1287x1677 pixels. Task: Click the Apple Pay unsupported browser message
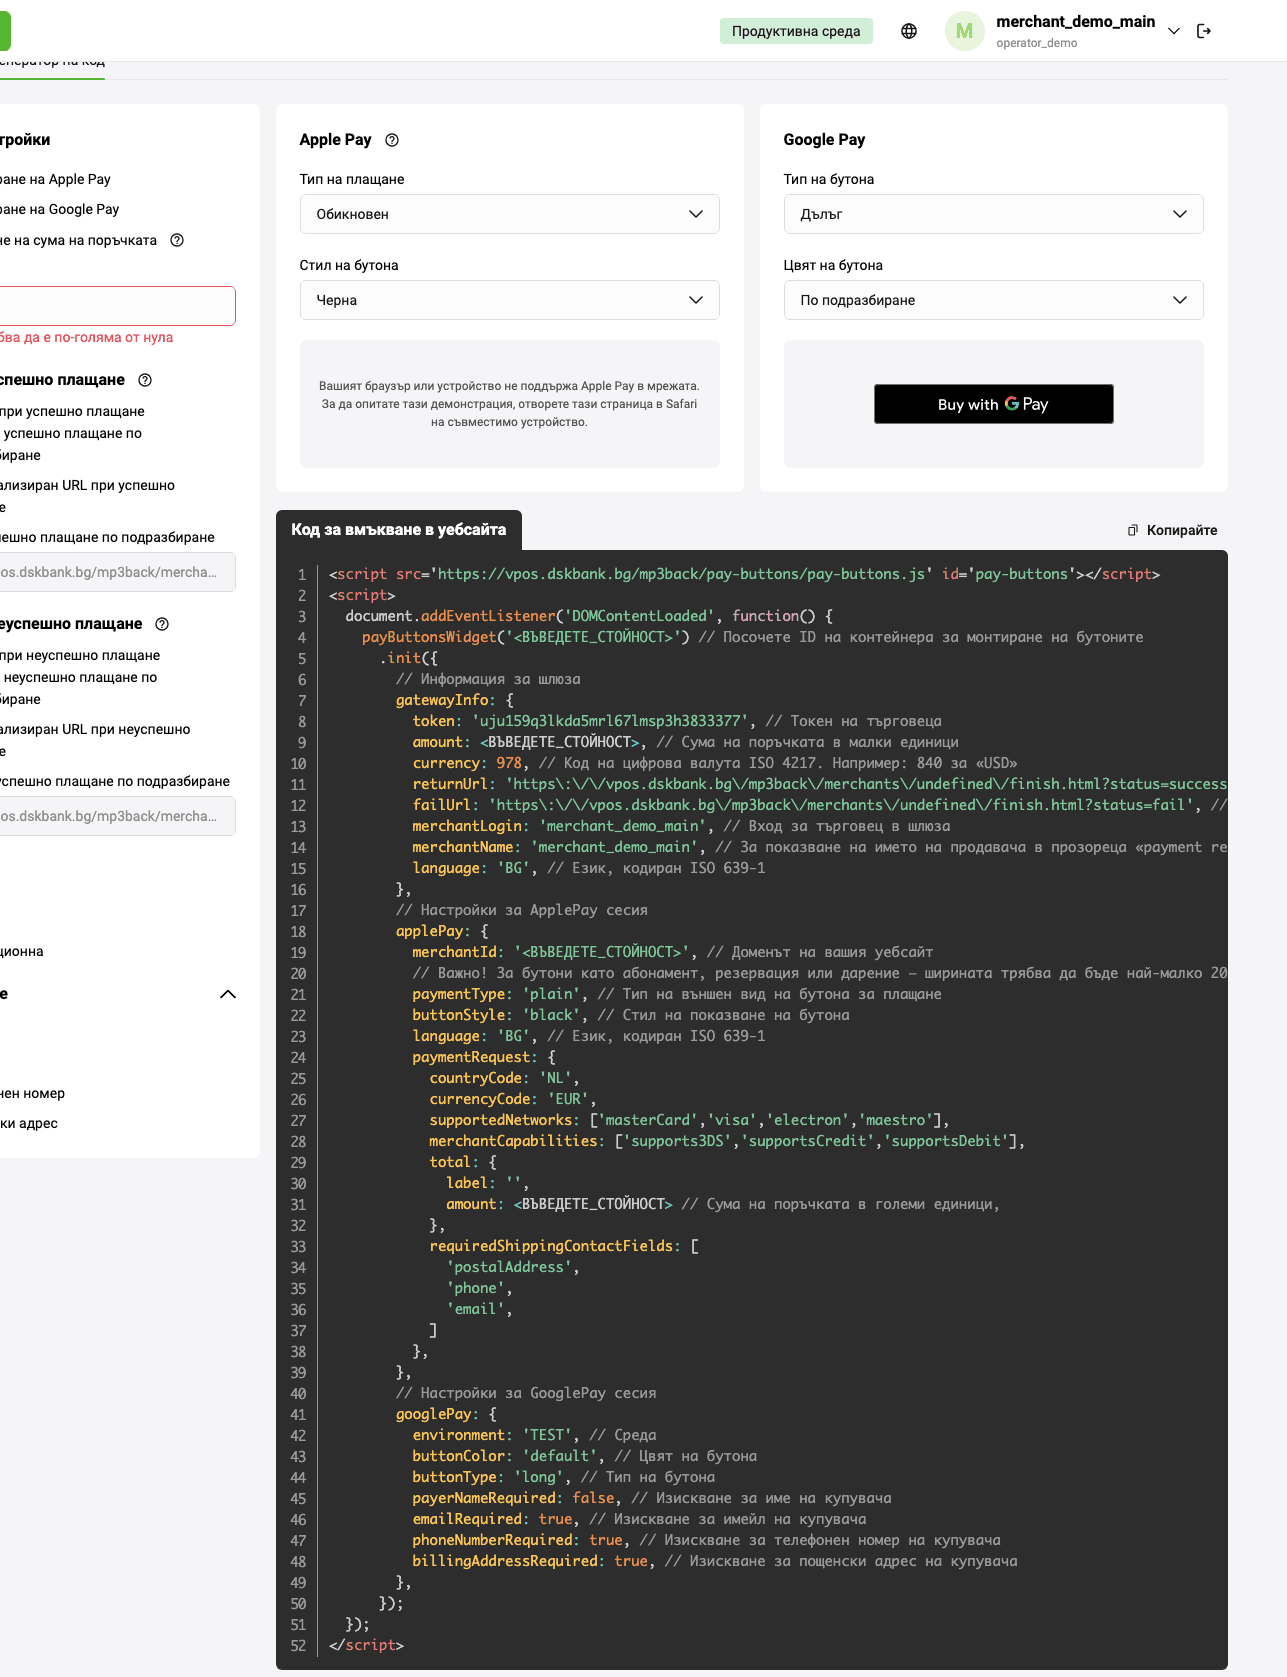click(510, 404)
